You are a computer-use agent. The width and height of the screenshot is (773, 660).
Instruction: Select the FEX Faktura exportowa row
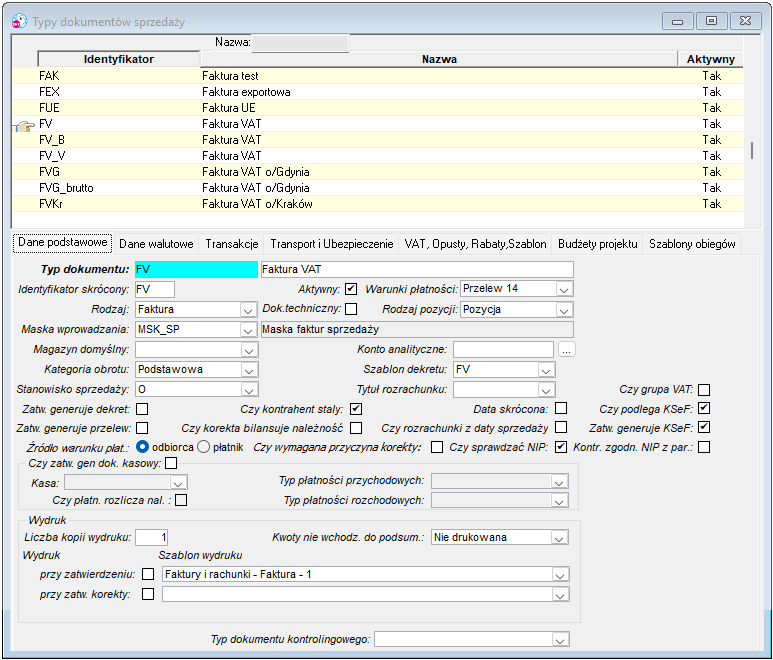377,92
